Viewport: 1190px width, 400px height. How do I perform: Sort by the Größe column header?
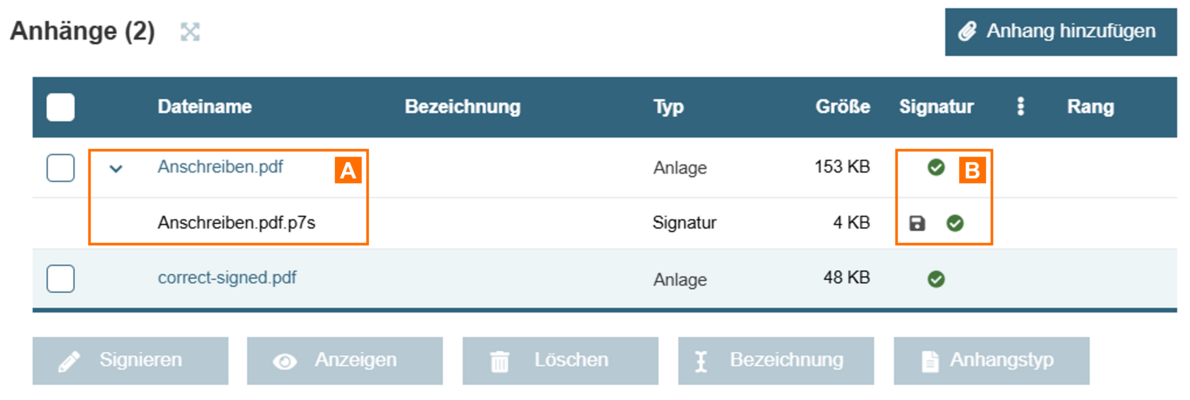(841, 107)
